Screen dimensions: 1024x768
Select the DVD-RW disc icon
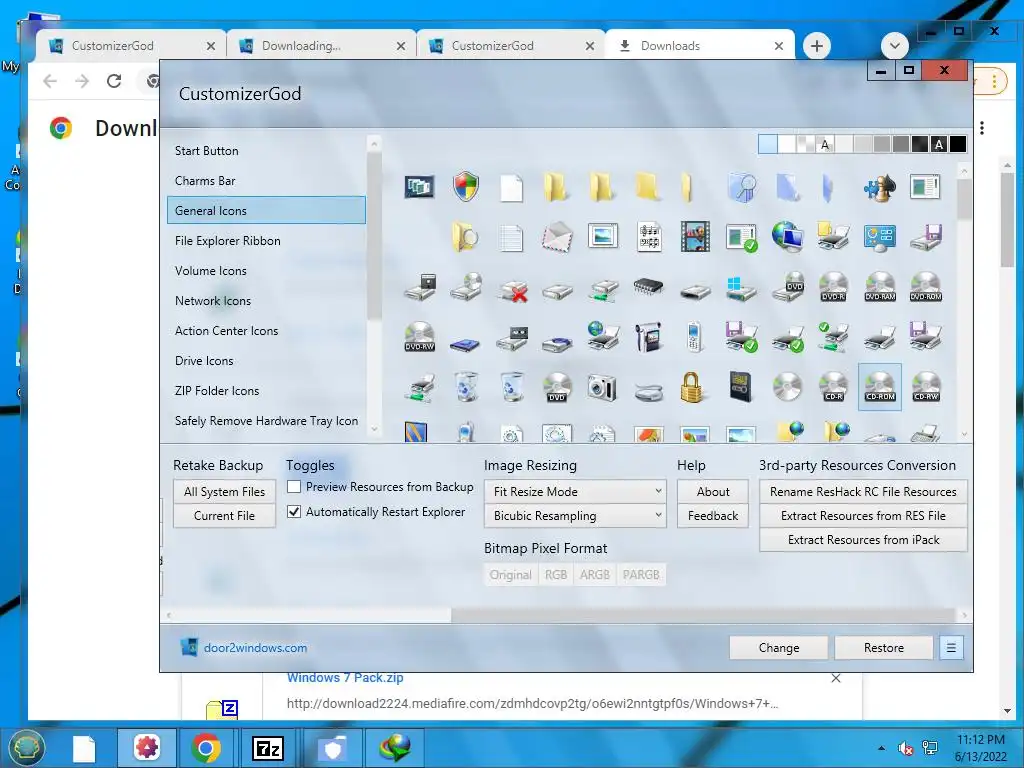click(419, 337)
